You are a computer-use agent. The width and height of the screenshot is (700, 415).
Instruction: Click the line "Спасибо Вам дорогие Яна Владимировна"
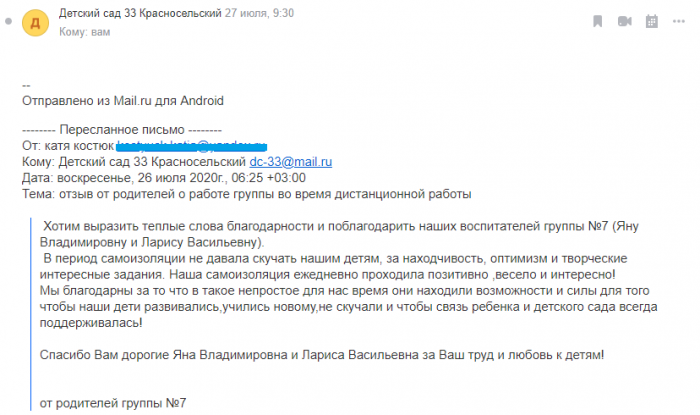tap(321, 355)
